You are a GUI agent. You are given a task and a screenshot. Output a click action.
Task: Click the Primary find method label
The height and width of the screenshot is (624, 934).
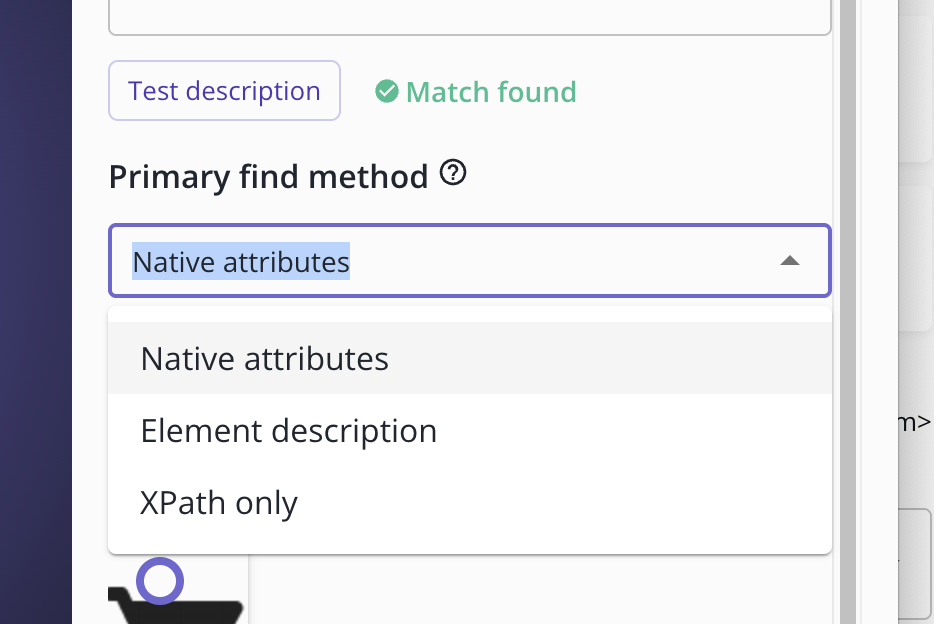pos(268,177)
